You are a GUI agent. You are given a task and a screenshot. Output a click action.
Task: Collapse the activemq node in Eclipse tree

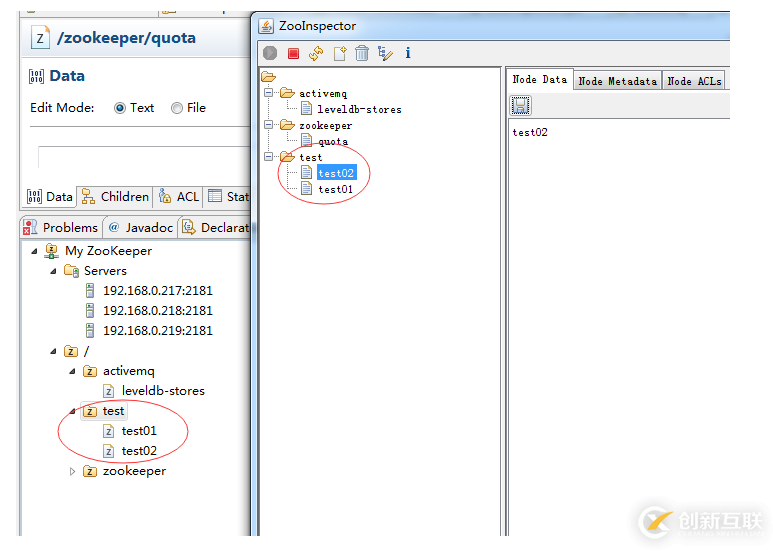[x=72, y=371]
